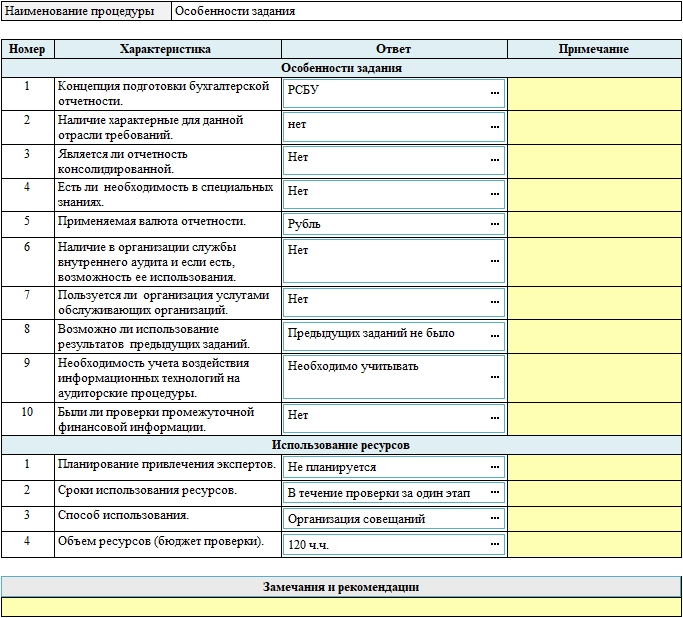The width and height of the screenshot is (683, 618).
Task: Click the note cell for Объем ресурсов row
Action: pyautogui.click(x=595, y=544)
